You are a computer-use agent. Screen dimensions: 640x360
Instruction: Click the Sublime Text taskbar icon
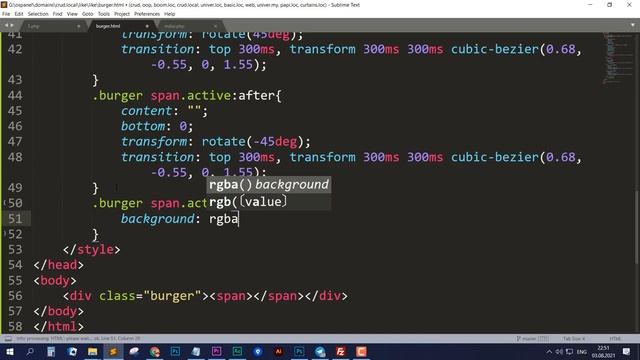click(x=113, y=351)
